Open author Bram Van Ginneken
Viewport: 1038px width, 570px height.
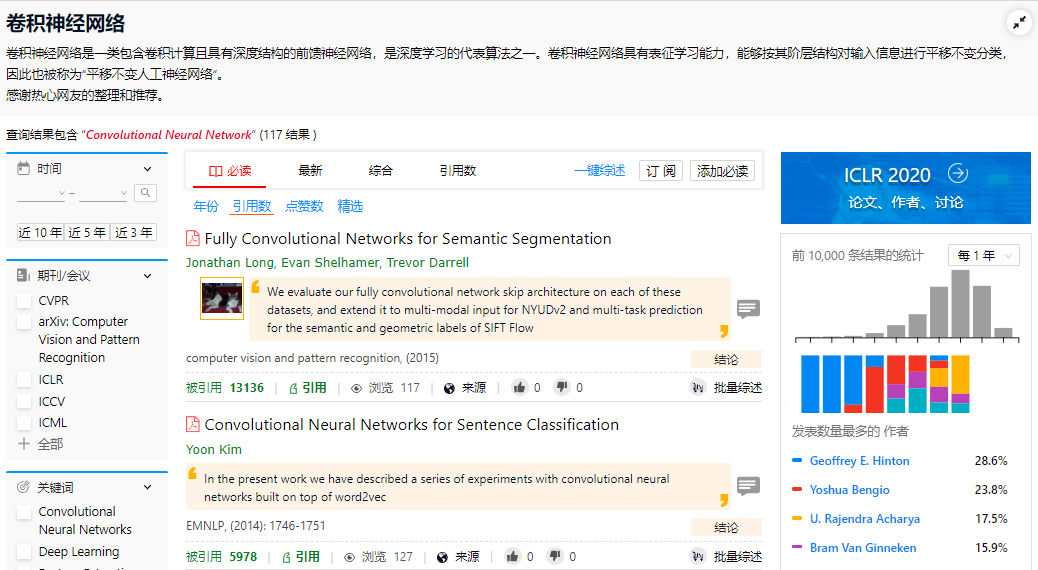(863, 548)
